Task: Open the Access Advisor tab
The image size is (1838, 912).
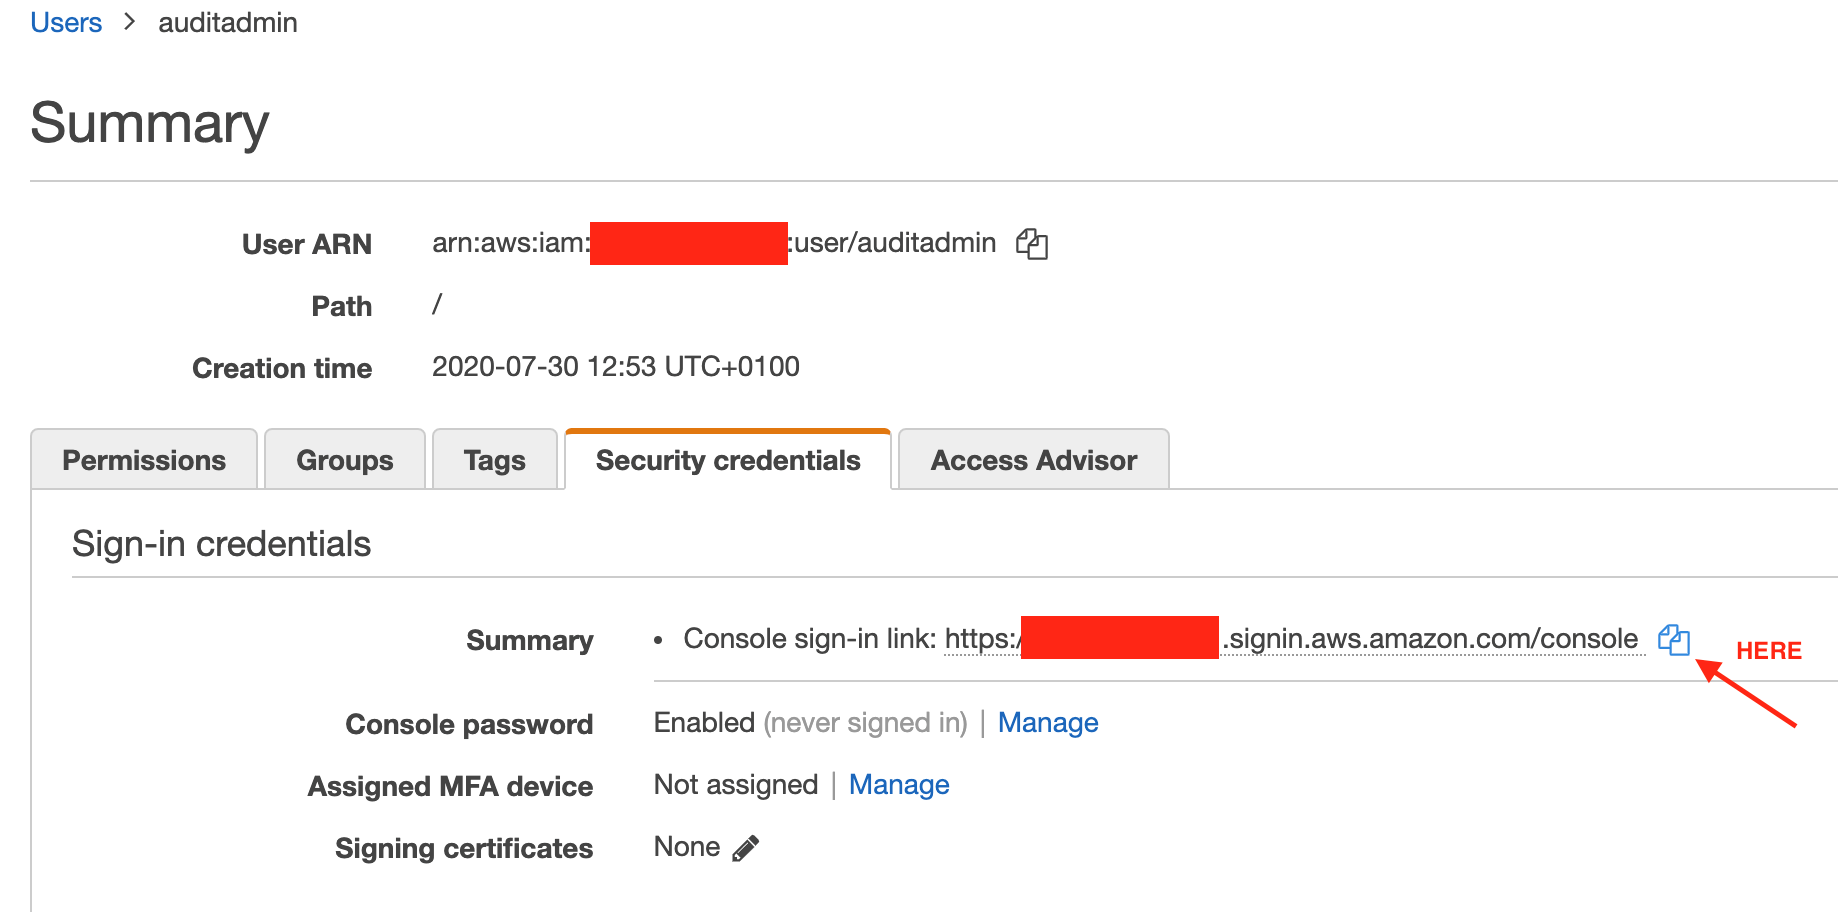Action: coord(1032,459)
